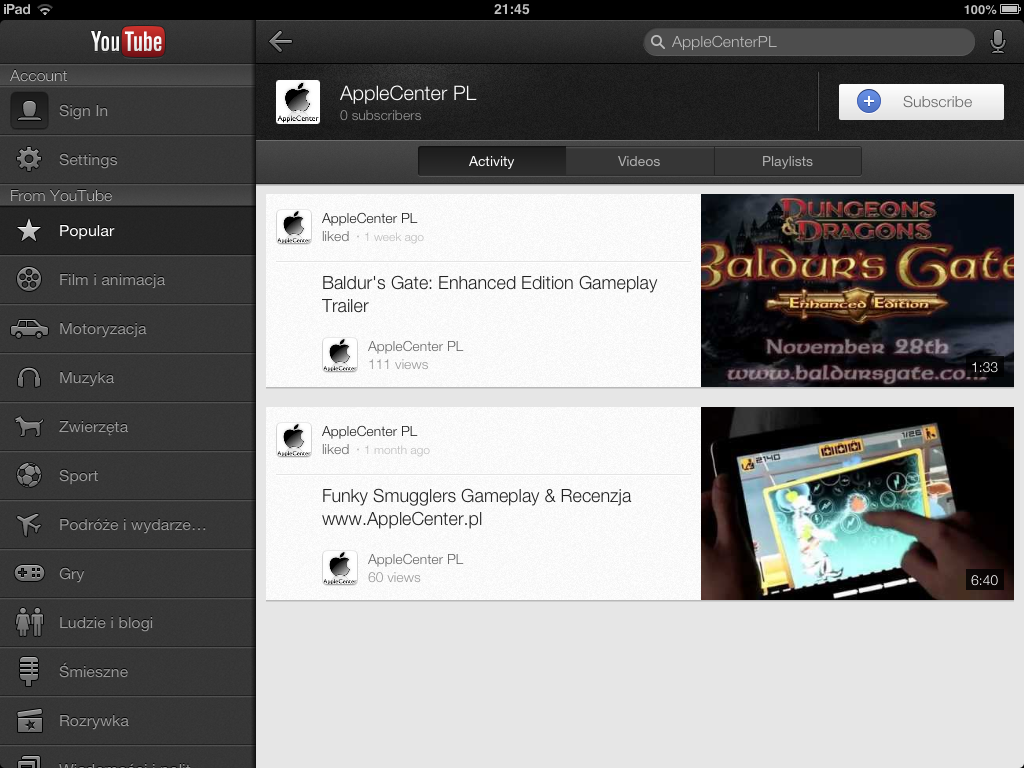
Task: Switch to the Videos tab
Action: 639,161
